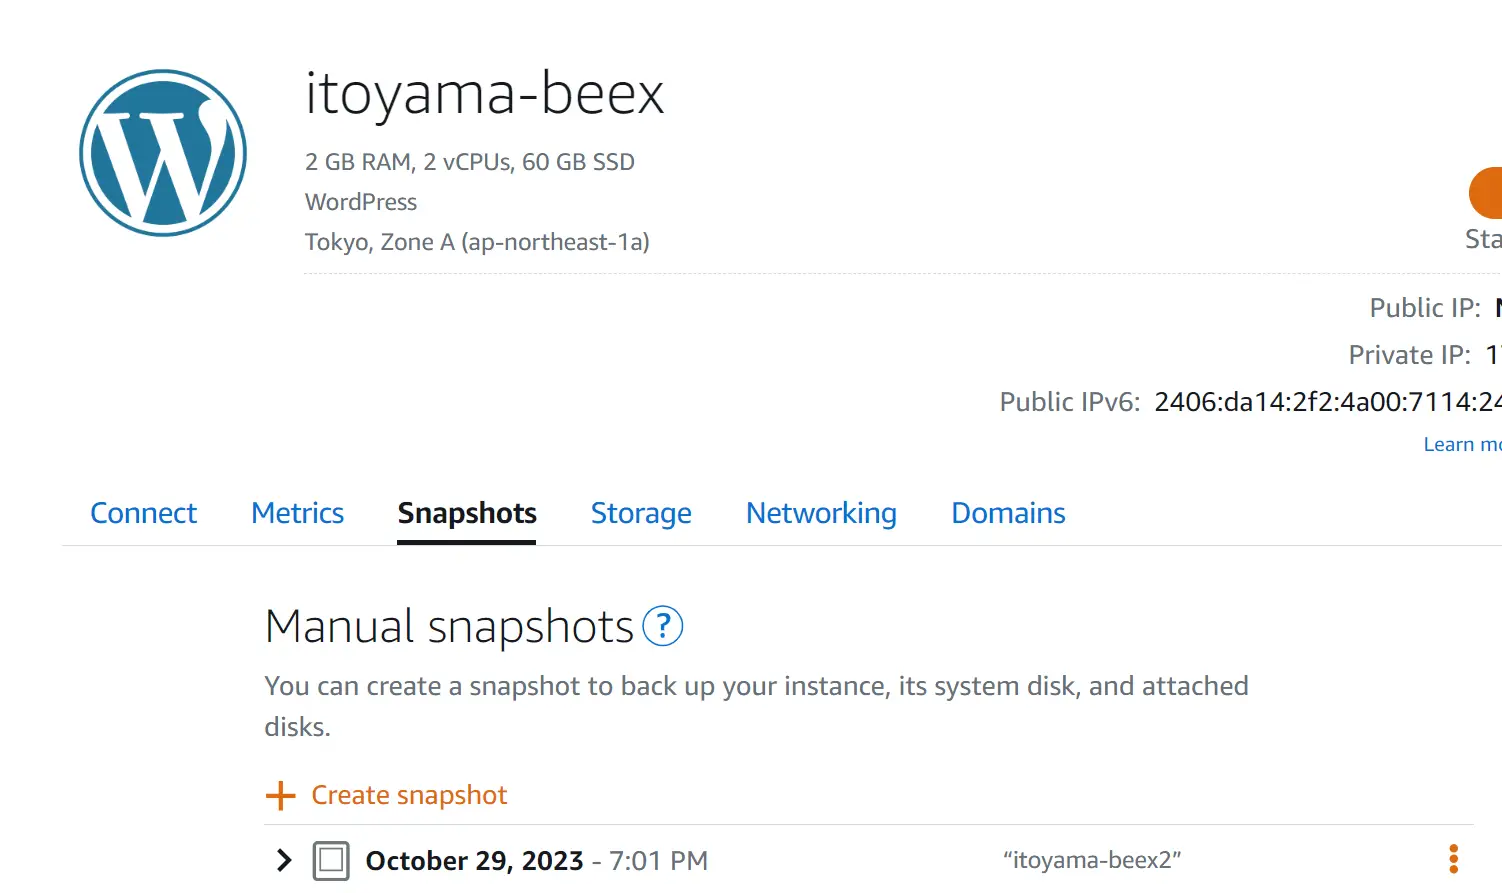Click the Public IPv6 address value
This screenshot has width=1502, height=893.
coord(1328,402)
